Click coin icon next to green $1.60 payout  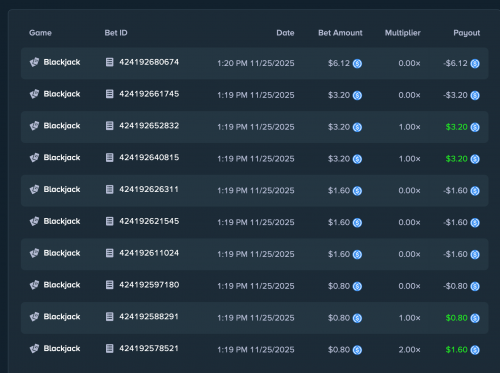(475, 350)
